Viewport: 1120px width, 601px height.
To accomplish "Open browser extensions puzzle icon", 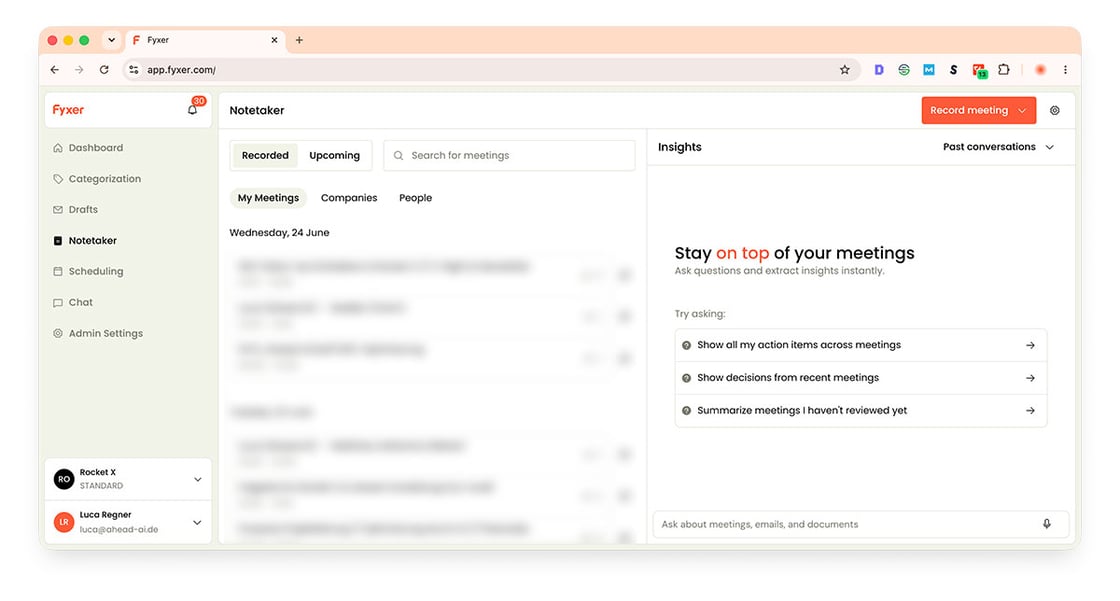I will (x=1004, y=69).
